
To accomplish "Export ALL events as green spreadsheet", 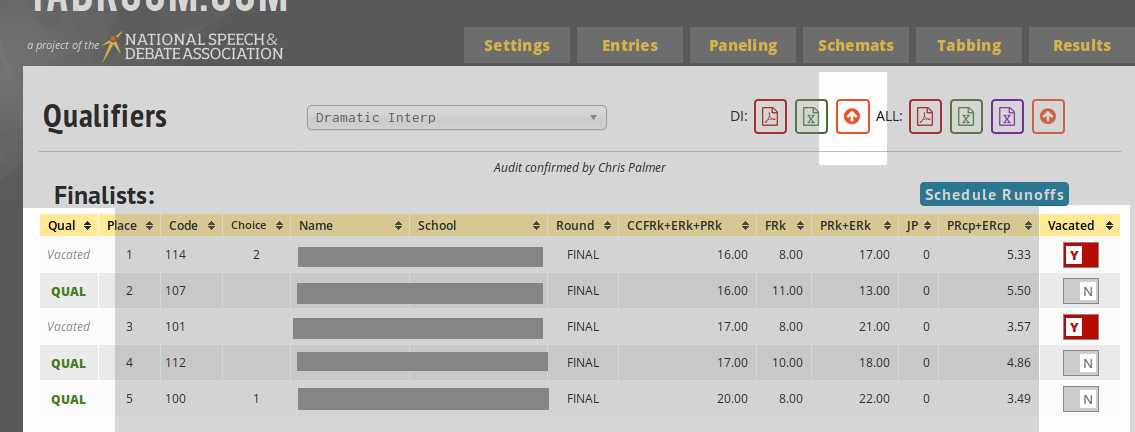I will (966, 117).
